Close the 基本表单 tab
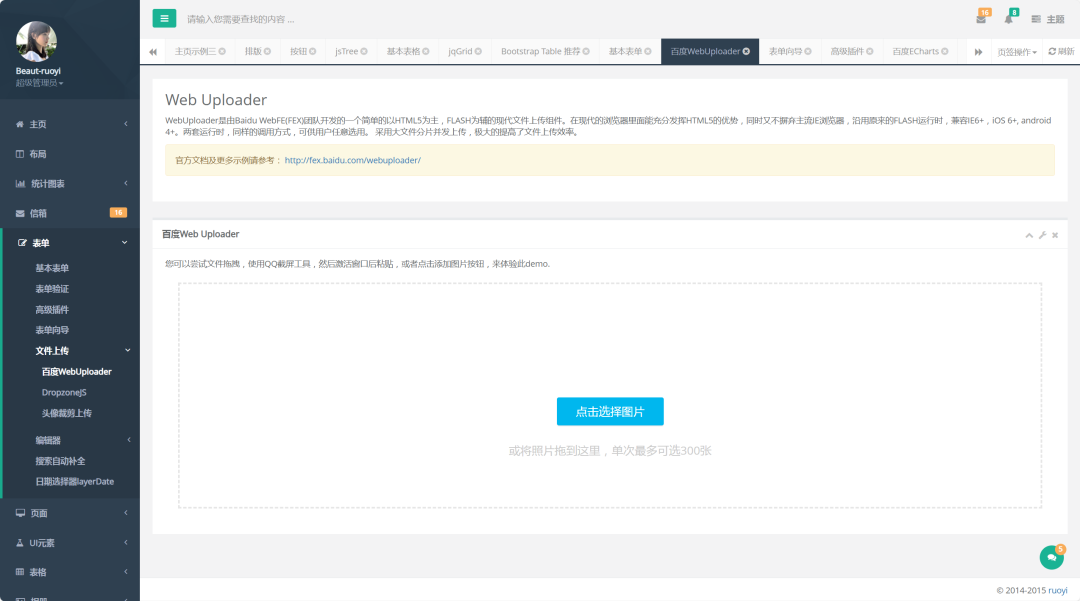 pos(647,52)
